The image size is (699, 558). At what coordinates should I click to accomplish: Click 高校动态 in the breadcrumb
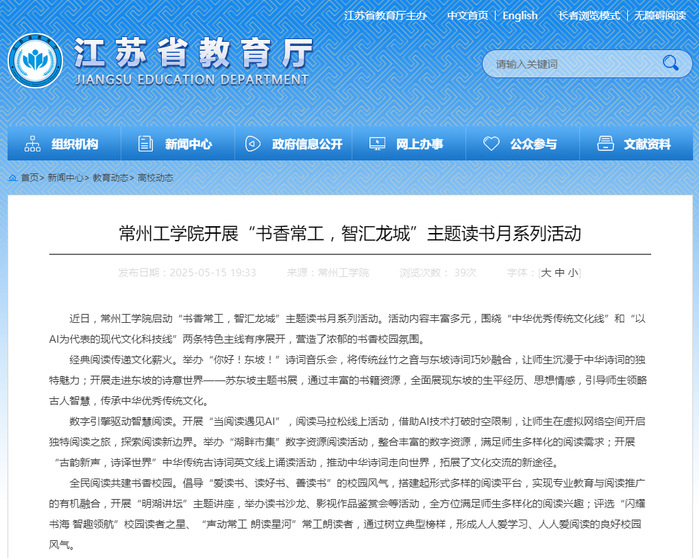[155, 178]
